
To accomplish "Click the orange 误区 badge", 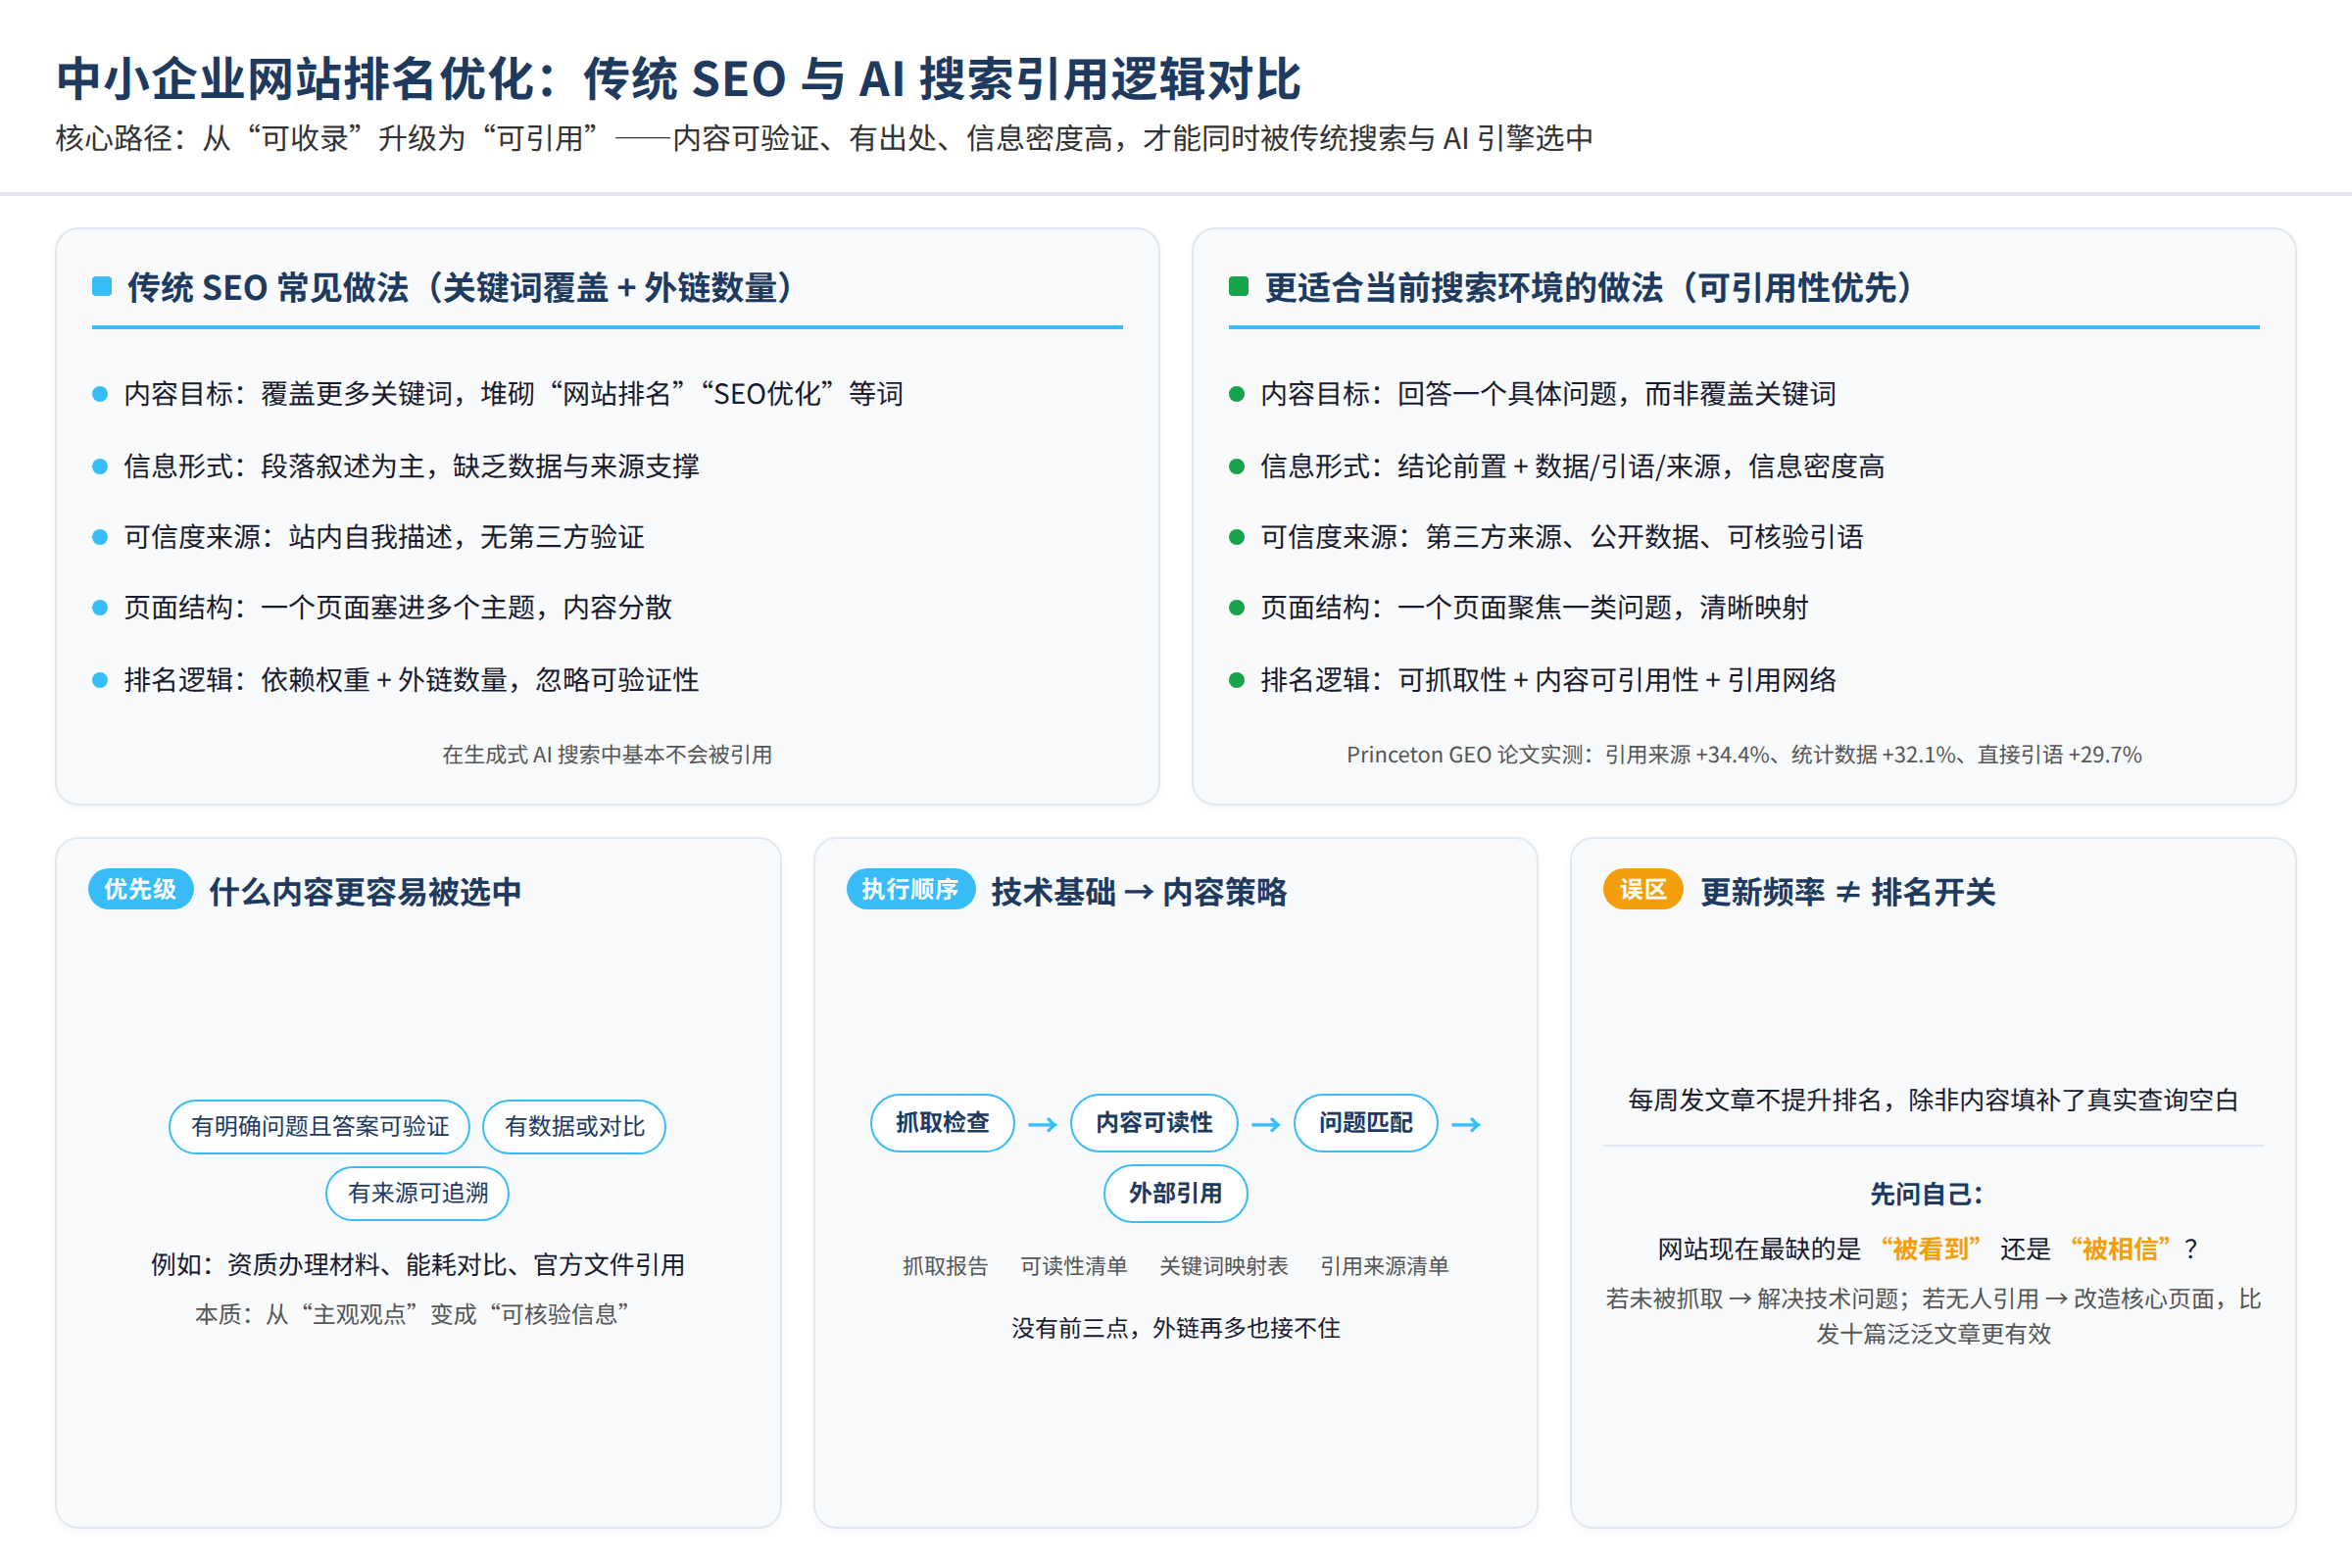I will (1643, 889).
